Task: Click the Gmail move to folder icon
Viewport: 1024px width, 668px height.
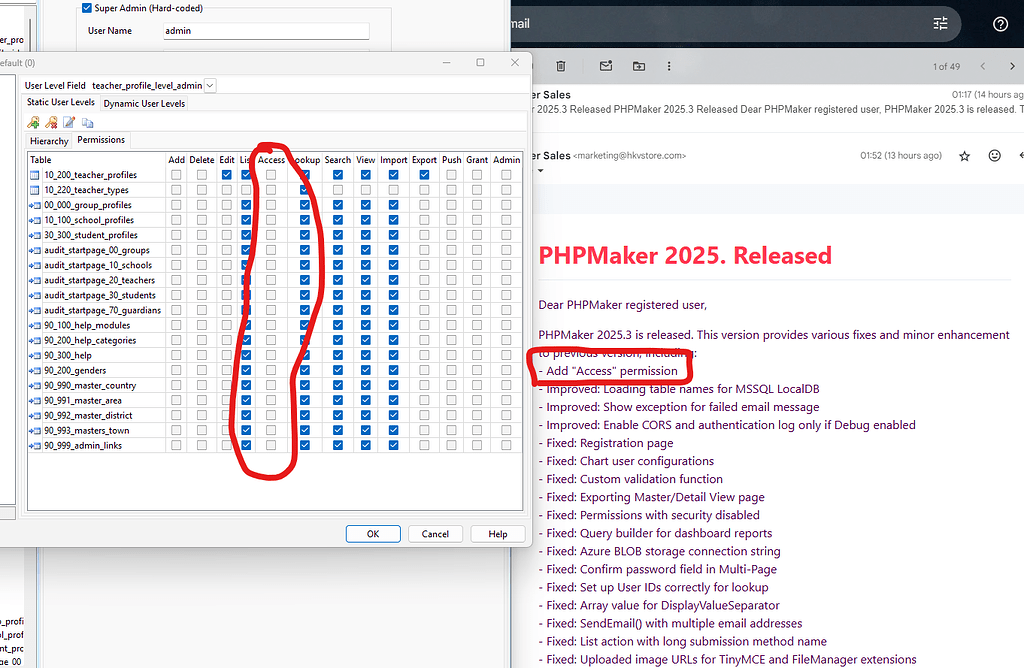Action: click(x=639, y=66)
